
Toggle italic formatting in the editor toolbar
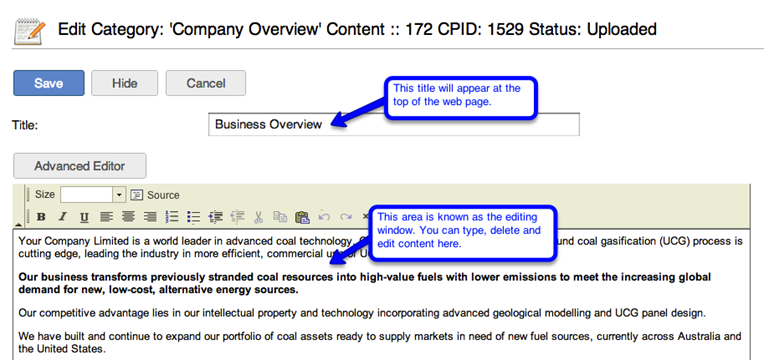(62, 217)
